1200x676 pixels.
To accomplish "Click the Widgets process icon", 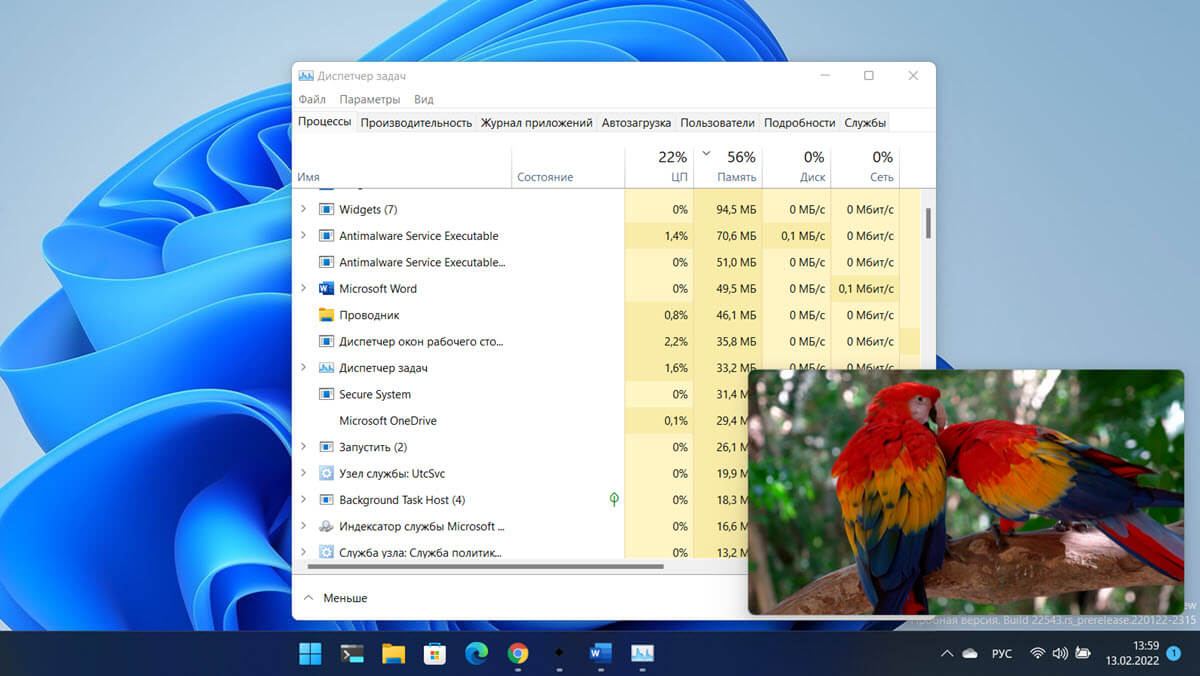I will coord(326,210).
